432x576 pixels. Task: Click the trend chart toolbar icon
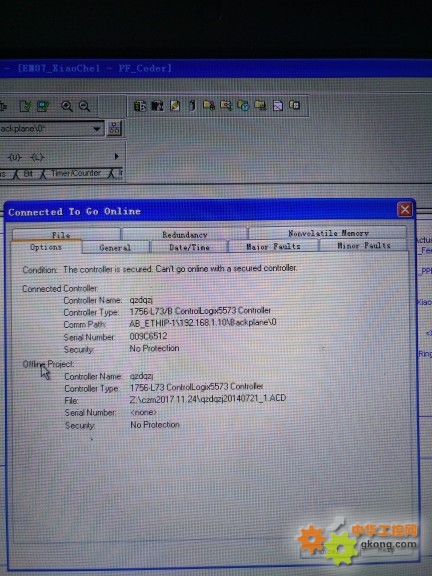coord(278,106)
